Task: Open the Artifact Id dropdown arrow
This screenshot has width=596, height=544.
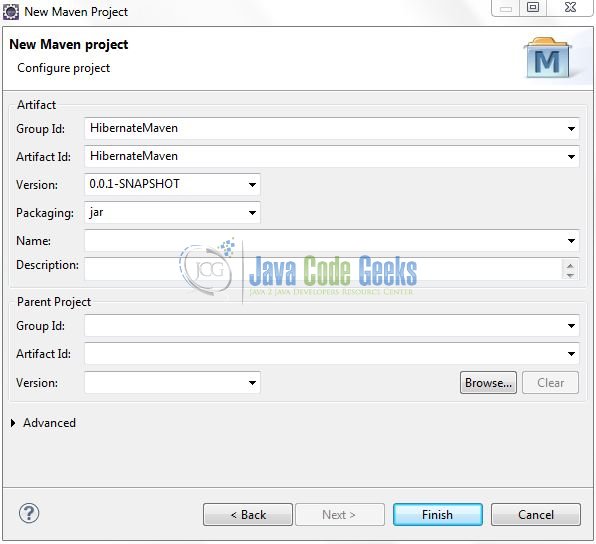Action: 571,157
